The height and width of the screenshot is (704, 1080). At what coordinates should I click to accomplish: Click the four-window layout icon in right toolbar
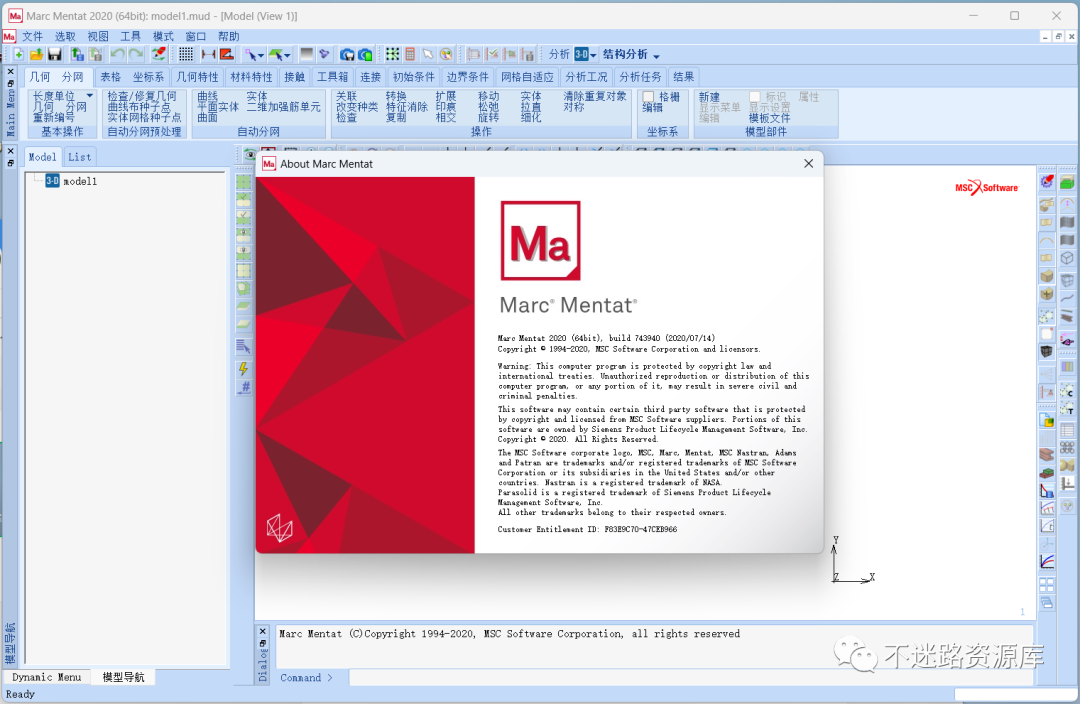point(1047,585)
